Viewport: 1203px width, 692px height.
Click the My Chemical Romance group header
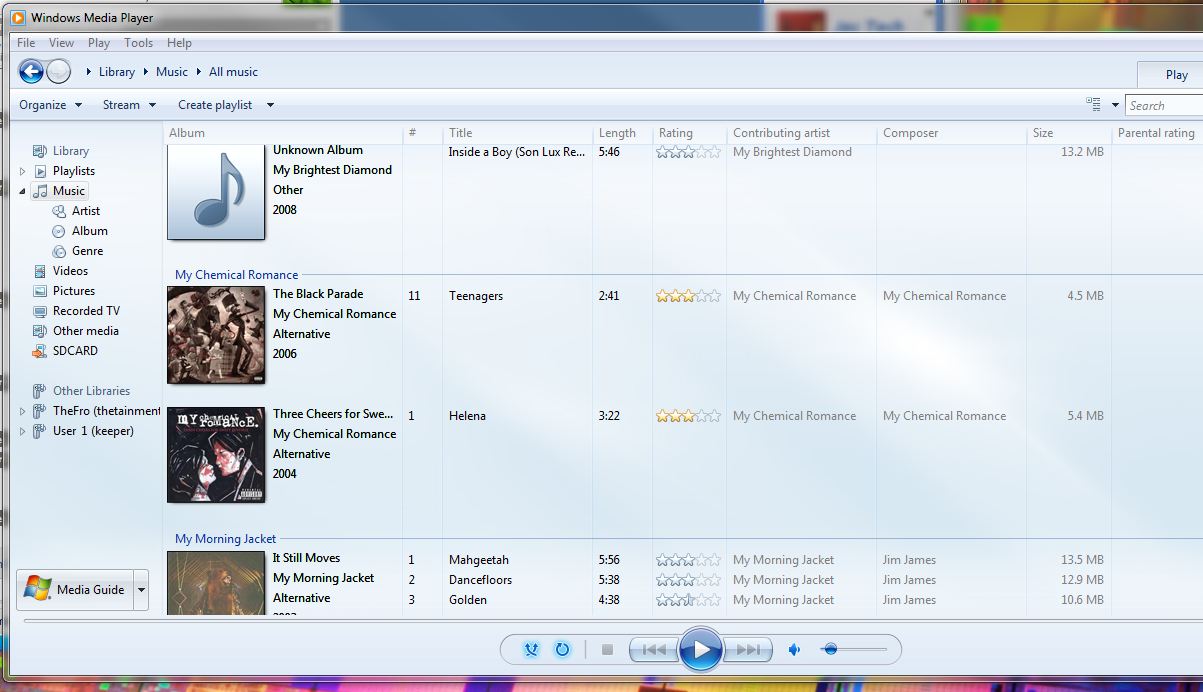[x=237, y=275]
